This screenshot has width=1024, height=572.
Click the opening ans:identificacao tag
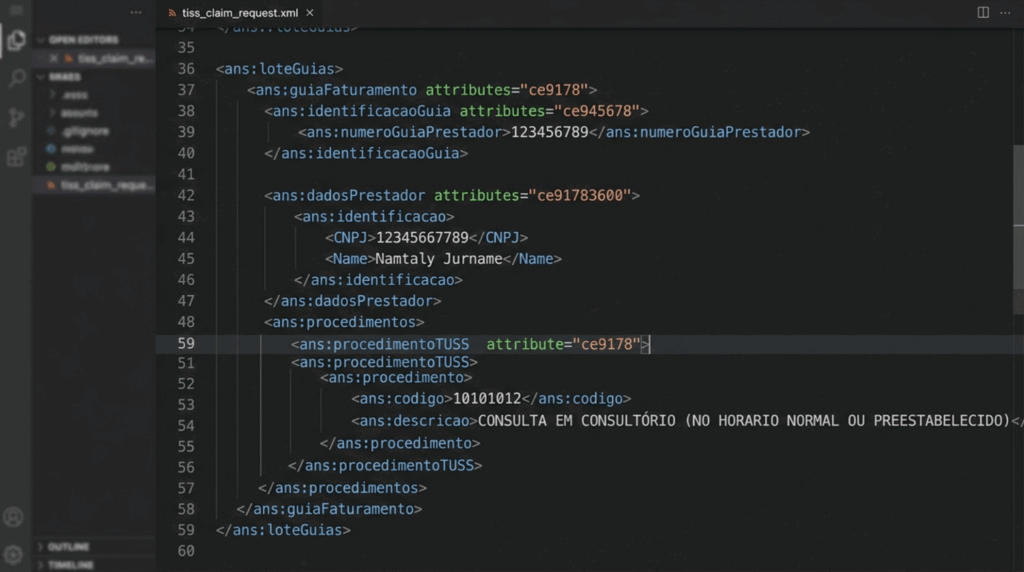(x=374, y=217)
